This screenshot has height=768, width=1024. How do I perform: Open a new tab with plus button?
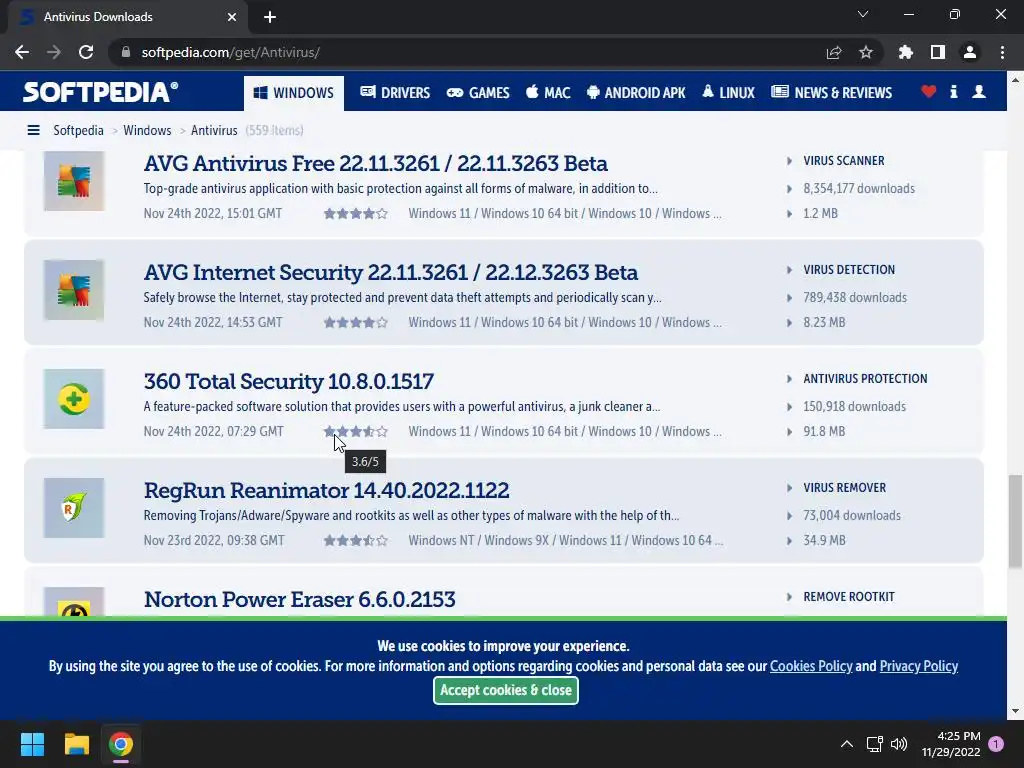coord(270,17)
